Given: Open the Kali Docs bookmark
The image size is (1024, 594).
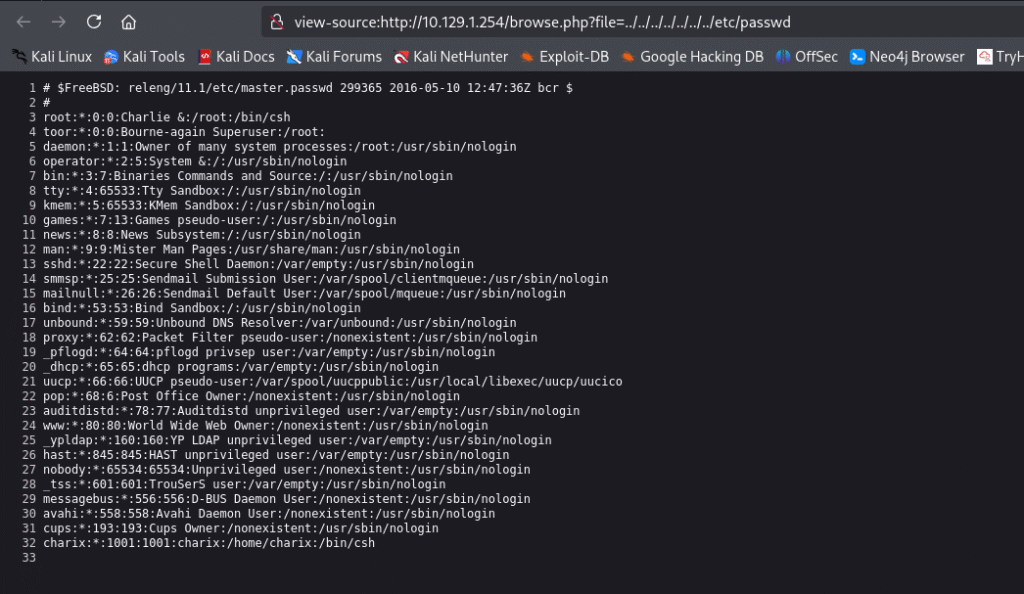Looking at the screenshot, I should point(236,57).
